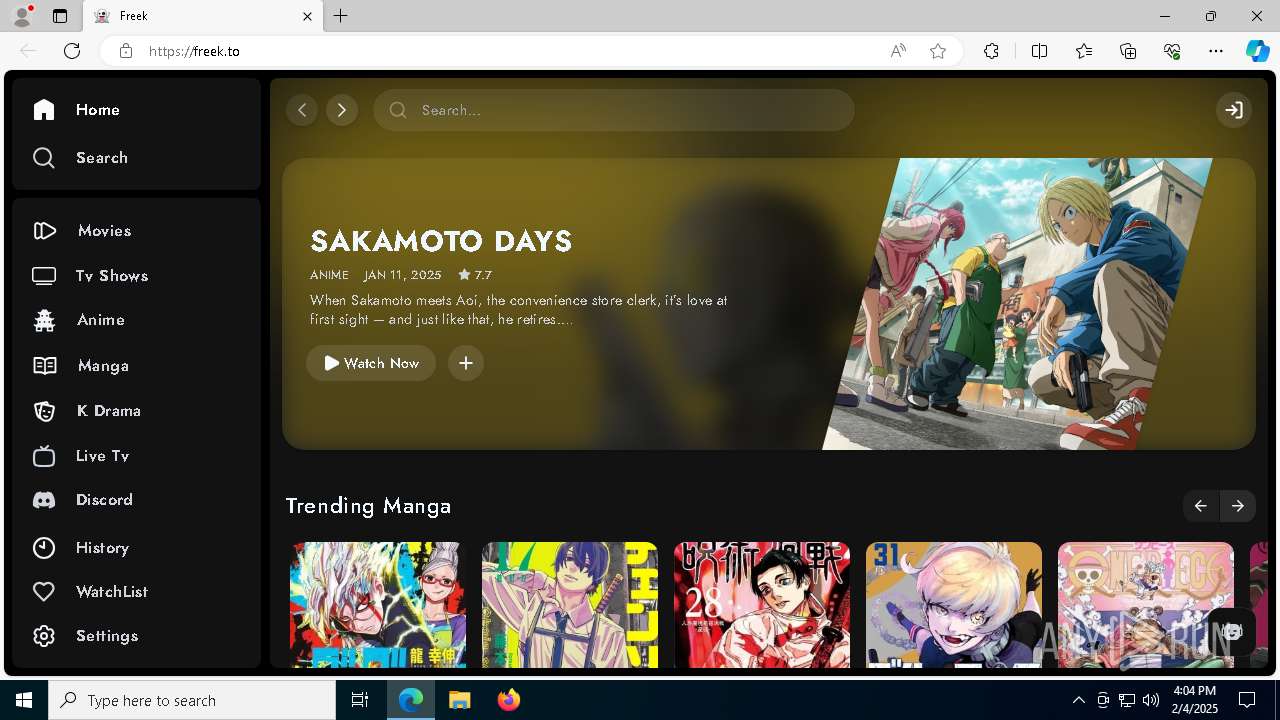Click the Settings gear icon
This screenshot has height=720, width=1280.
coord(44,636)
